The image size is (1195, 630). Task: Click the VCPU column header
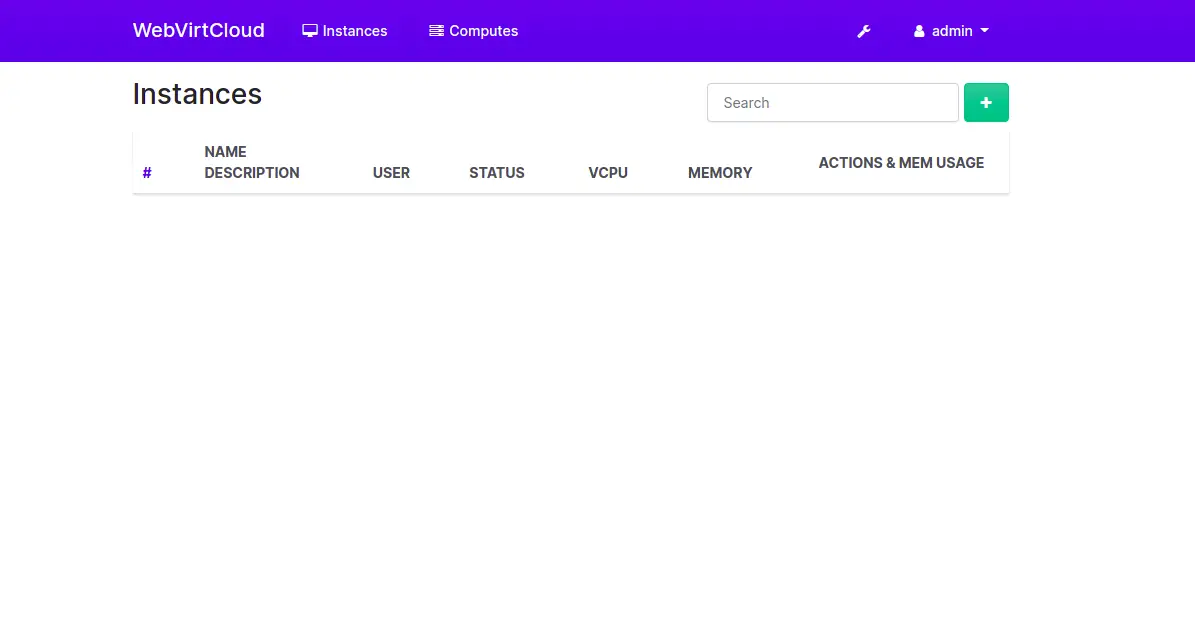tap(608, 173)
